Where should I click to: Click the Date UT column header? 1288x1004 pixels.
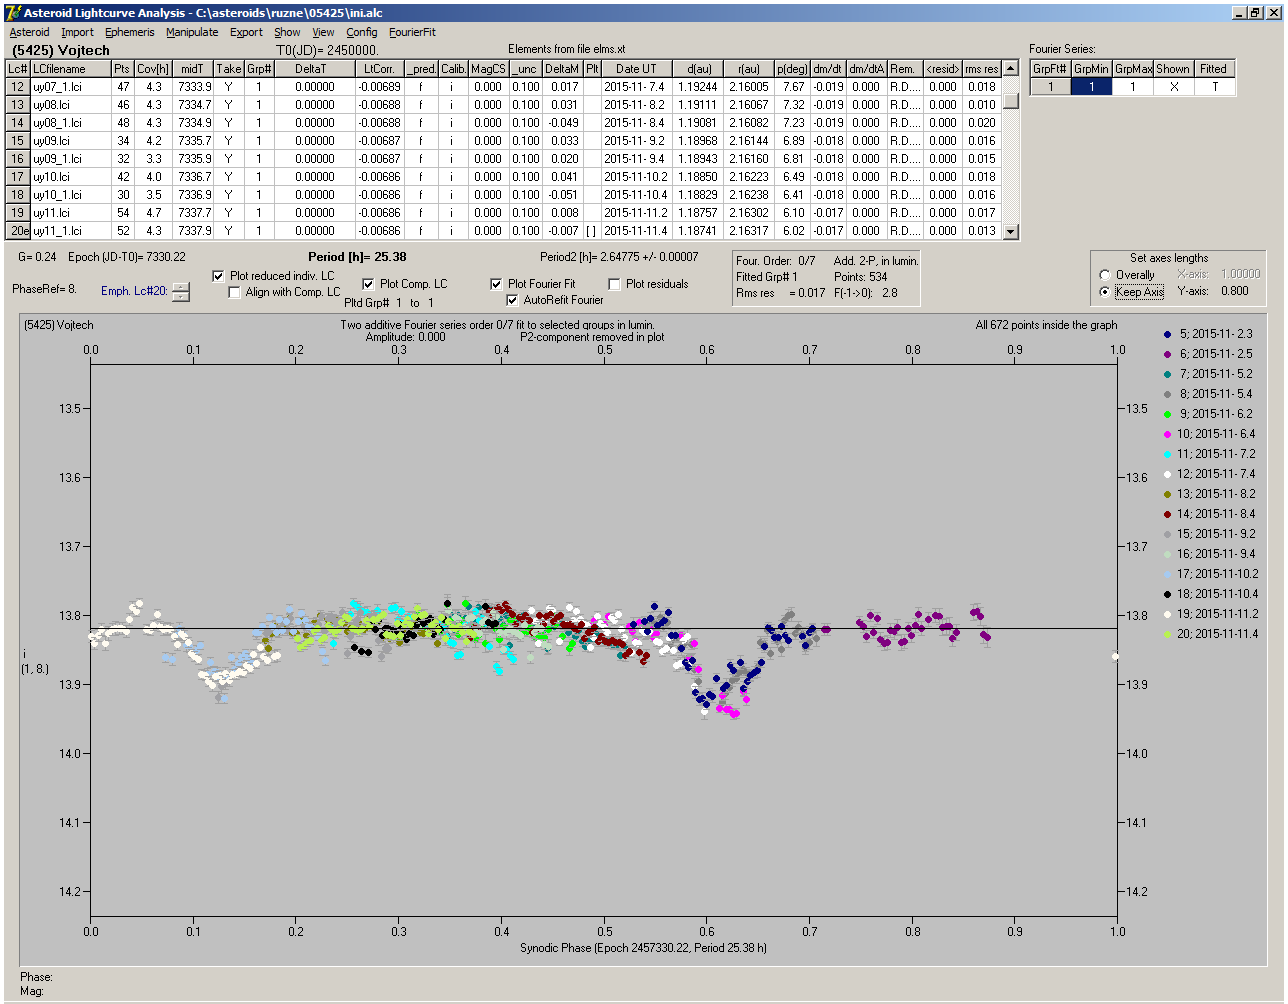[x=636, y=69]
